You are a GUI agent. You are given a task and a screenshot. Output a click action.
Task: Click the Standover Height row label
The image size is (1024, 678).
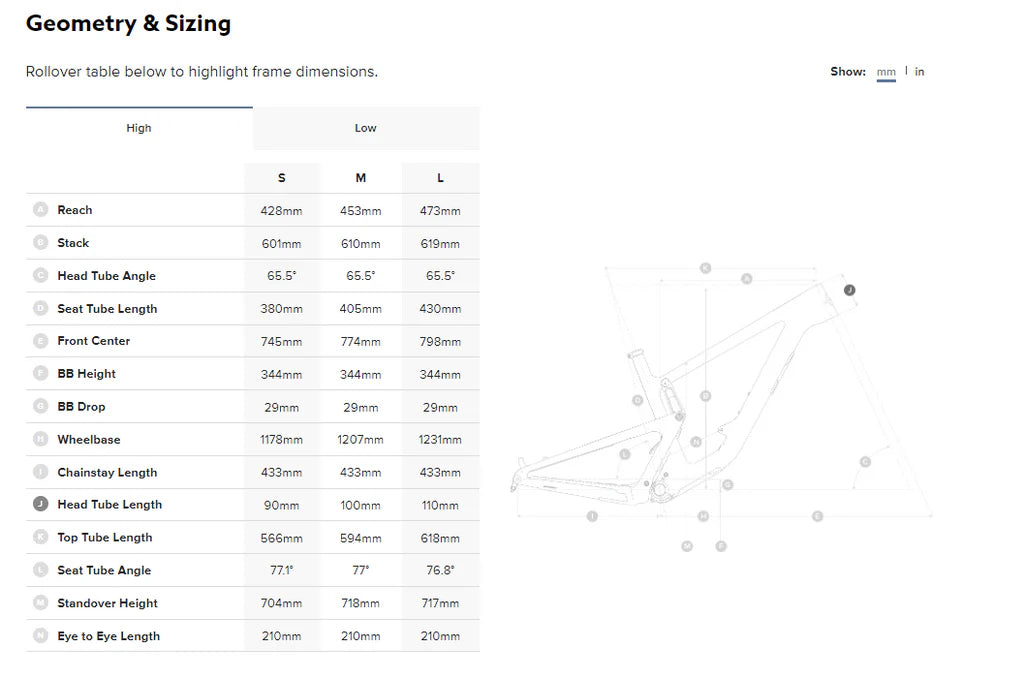click(108, 603)
